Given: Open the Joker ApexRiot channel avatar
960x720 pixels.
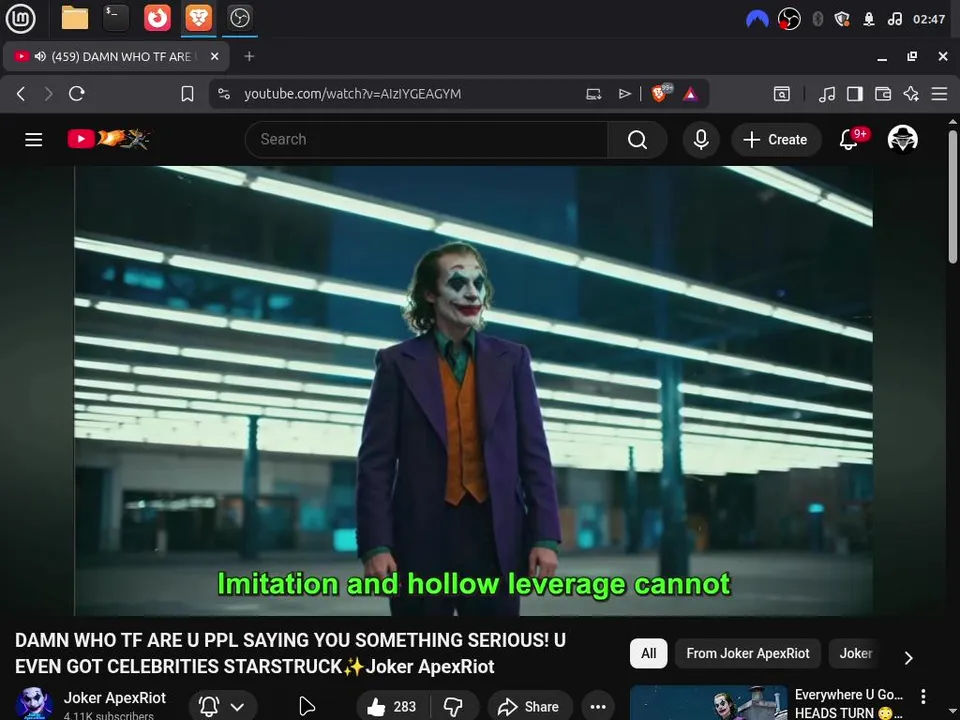Looking at the screenshot, I should [34, 703].
